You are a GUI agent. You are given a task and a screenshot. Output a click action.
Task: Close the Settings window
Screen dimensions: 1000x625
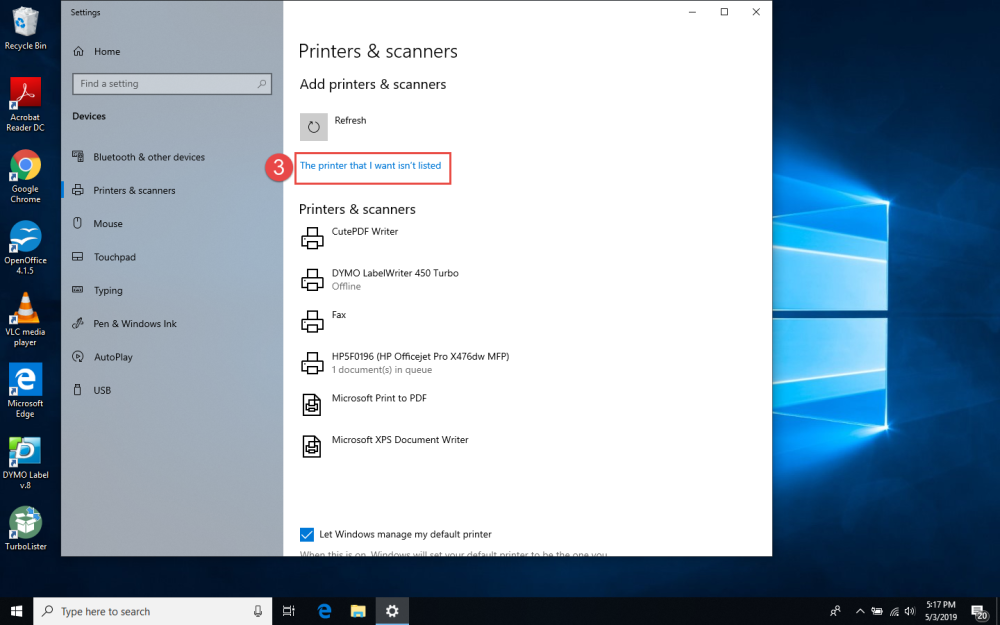point(756,12)
